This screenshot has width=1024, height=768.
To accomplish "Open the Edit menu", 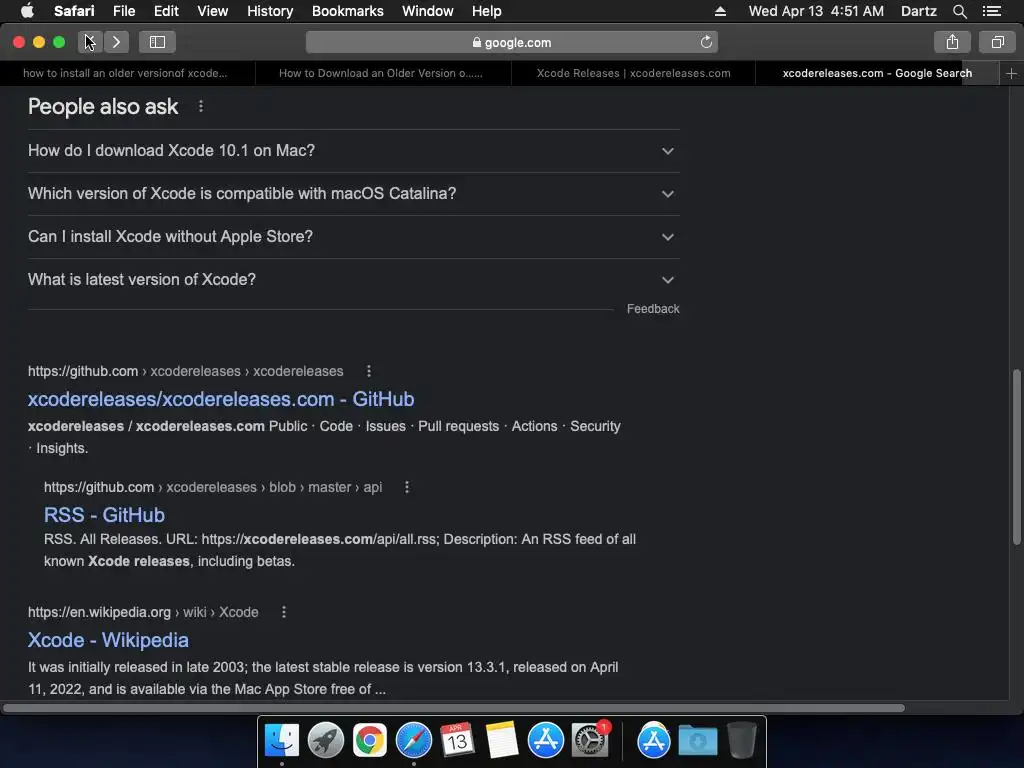I will [x=166, y=11].
